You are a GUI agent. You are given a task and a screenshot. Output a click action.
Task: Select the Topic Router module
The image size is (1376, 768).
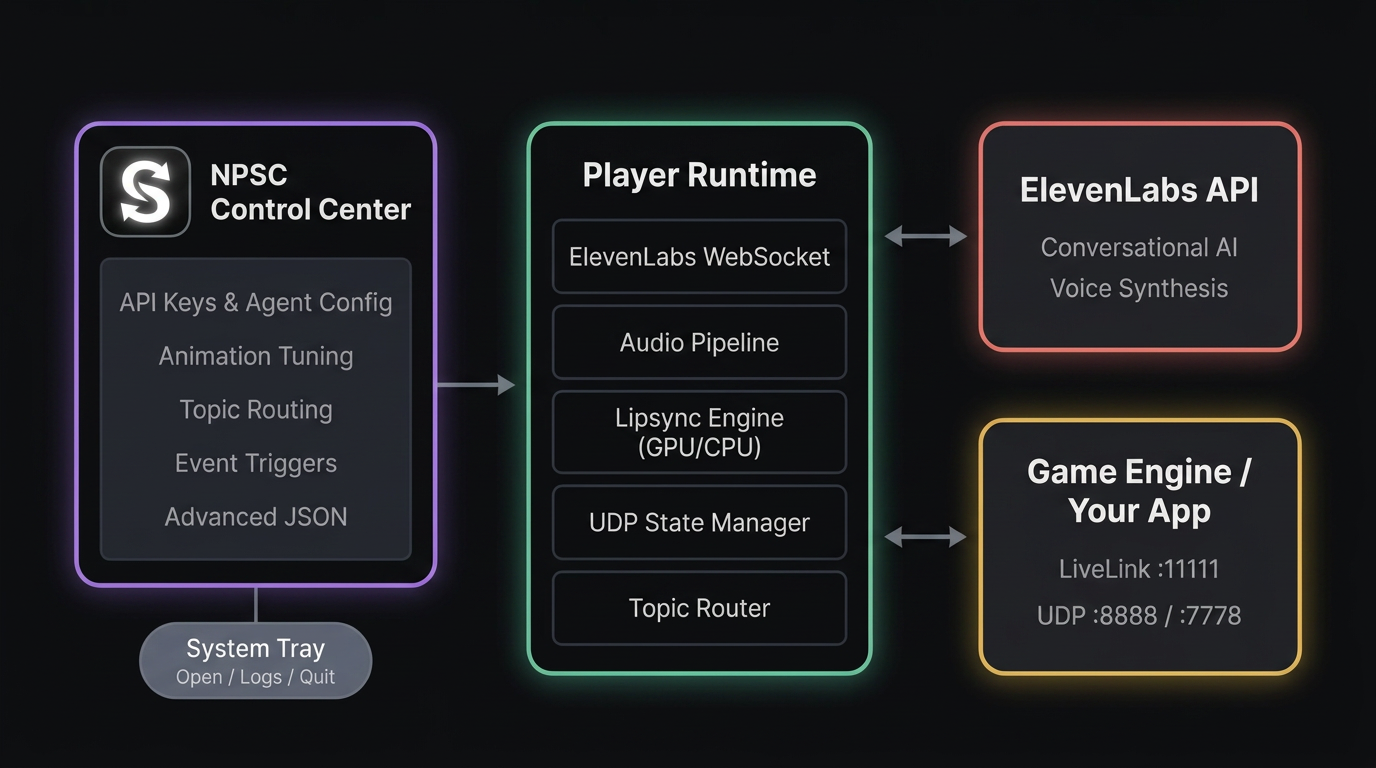[698, 608]
